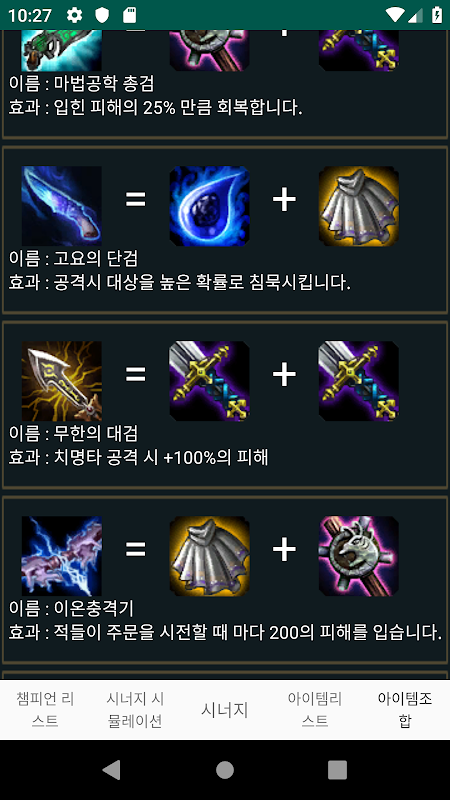450x800 pixels.
Task: Tap the silver cloak component in 고요의 단검 recipe
Action: tap(359, 206)
